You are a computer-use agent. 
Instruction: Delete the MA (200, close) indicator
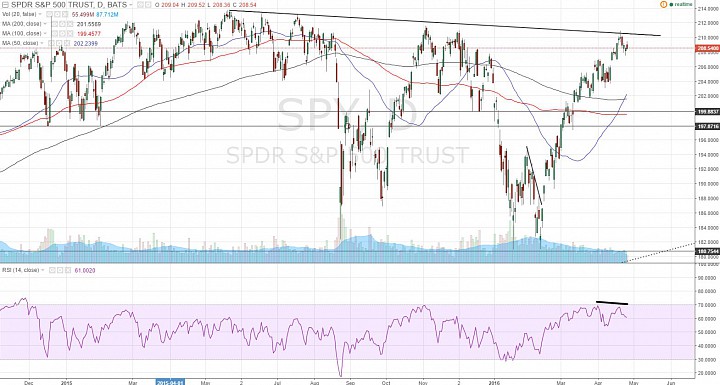[x=70, y=24]
